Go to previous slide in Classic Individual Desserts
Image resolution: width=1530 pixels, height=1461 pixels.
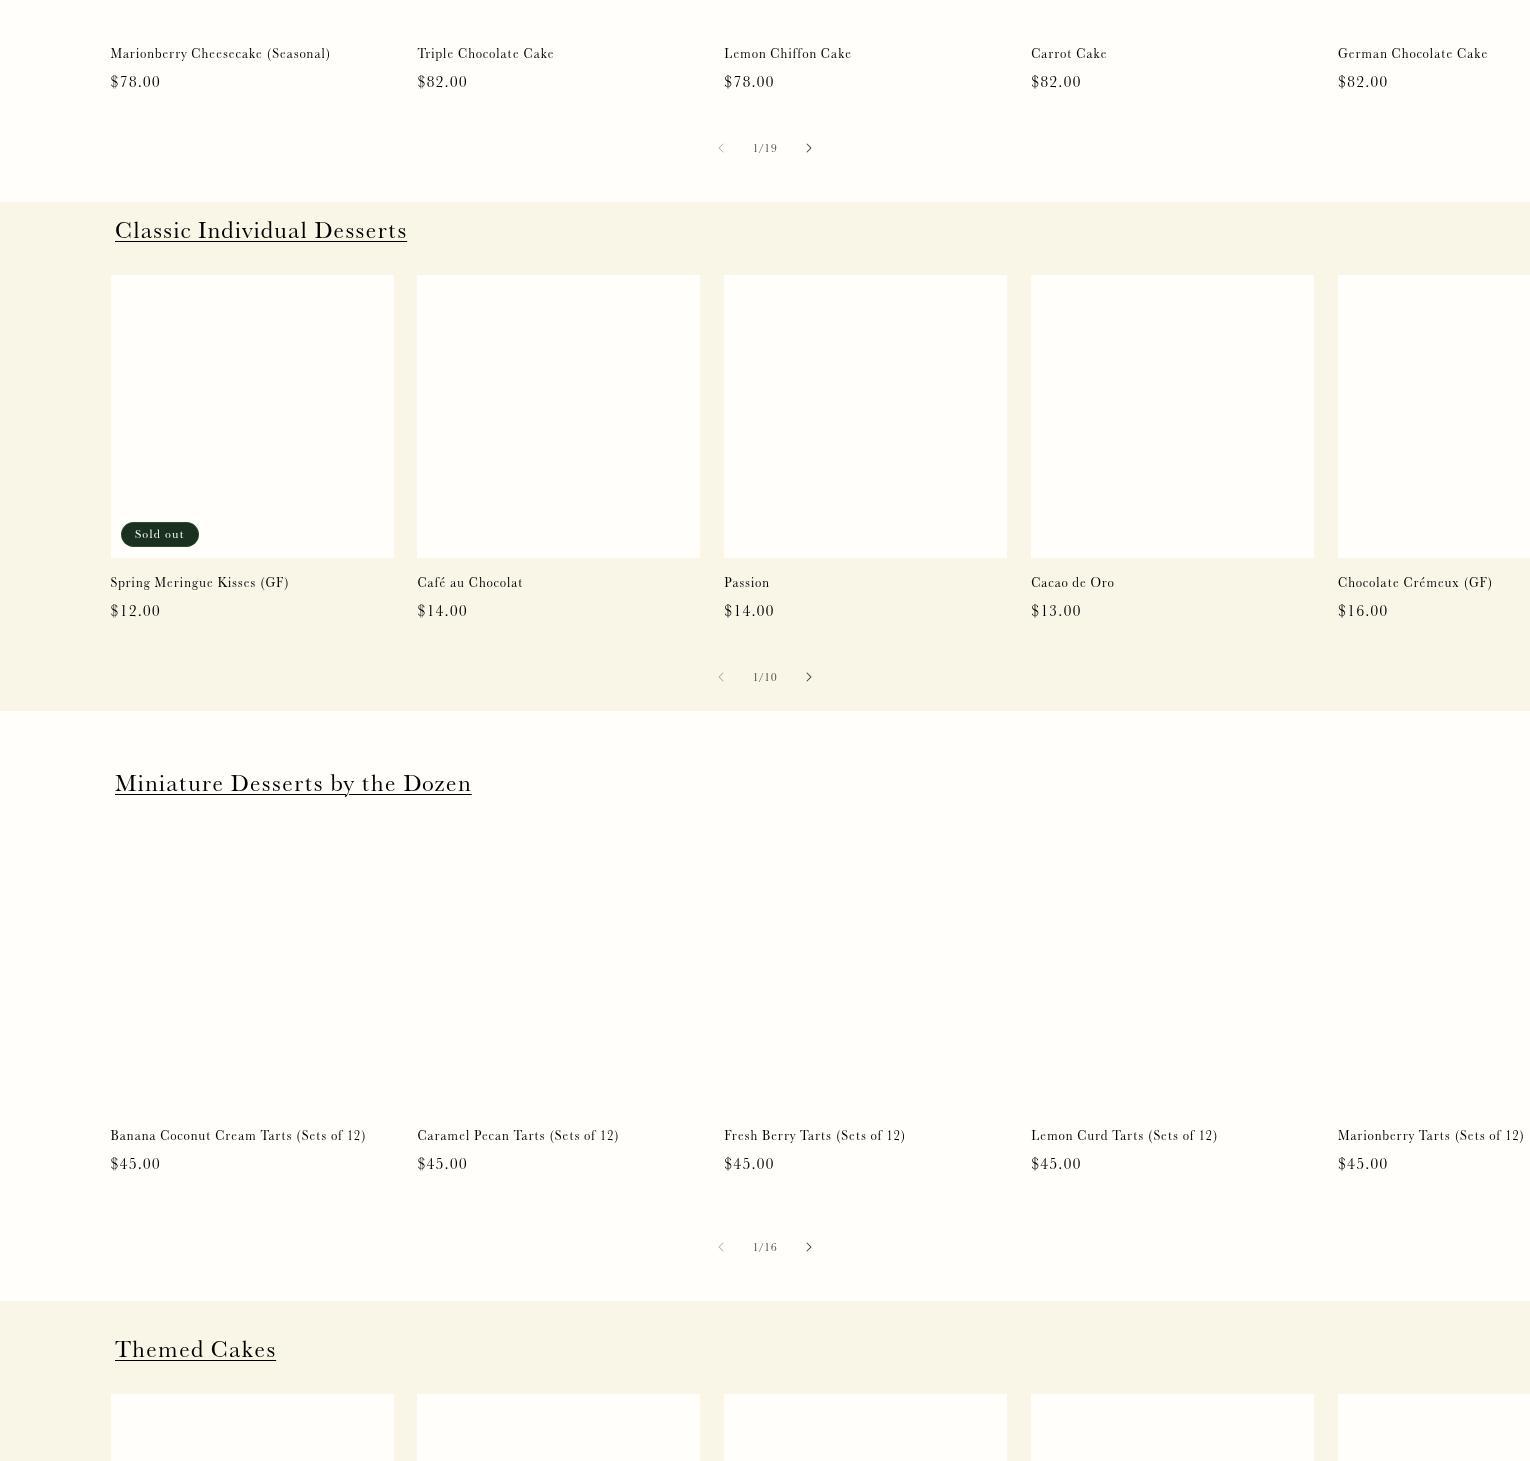pyautogui.click(x=721, y=677)
